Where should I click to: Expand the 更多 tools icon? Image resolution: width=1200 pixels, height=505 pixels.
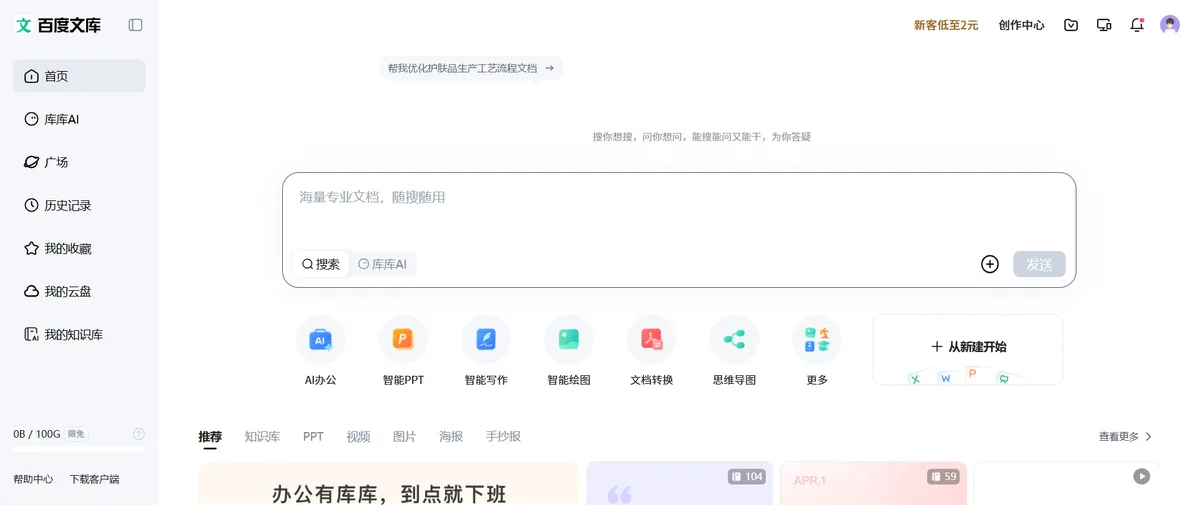pos(817,340)
